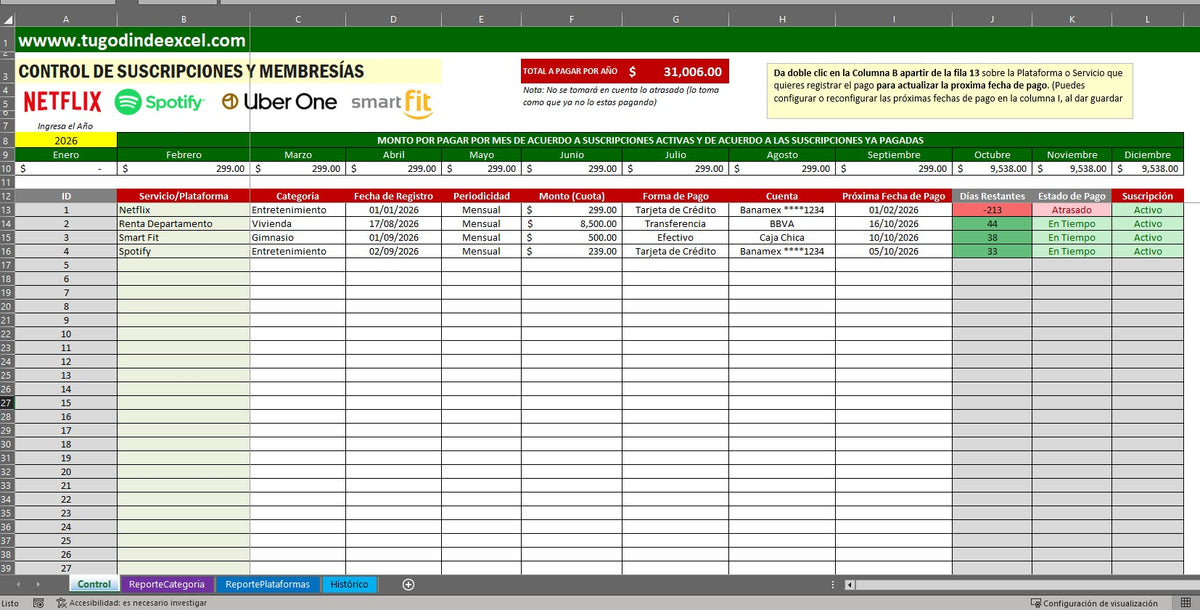
Task: Click previous sheet navigation arrow
Action: (x=18, y=584)
